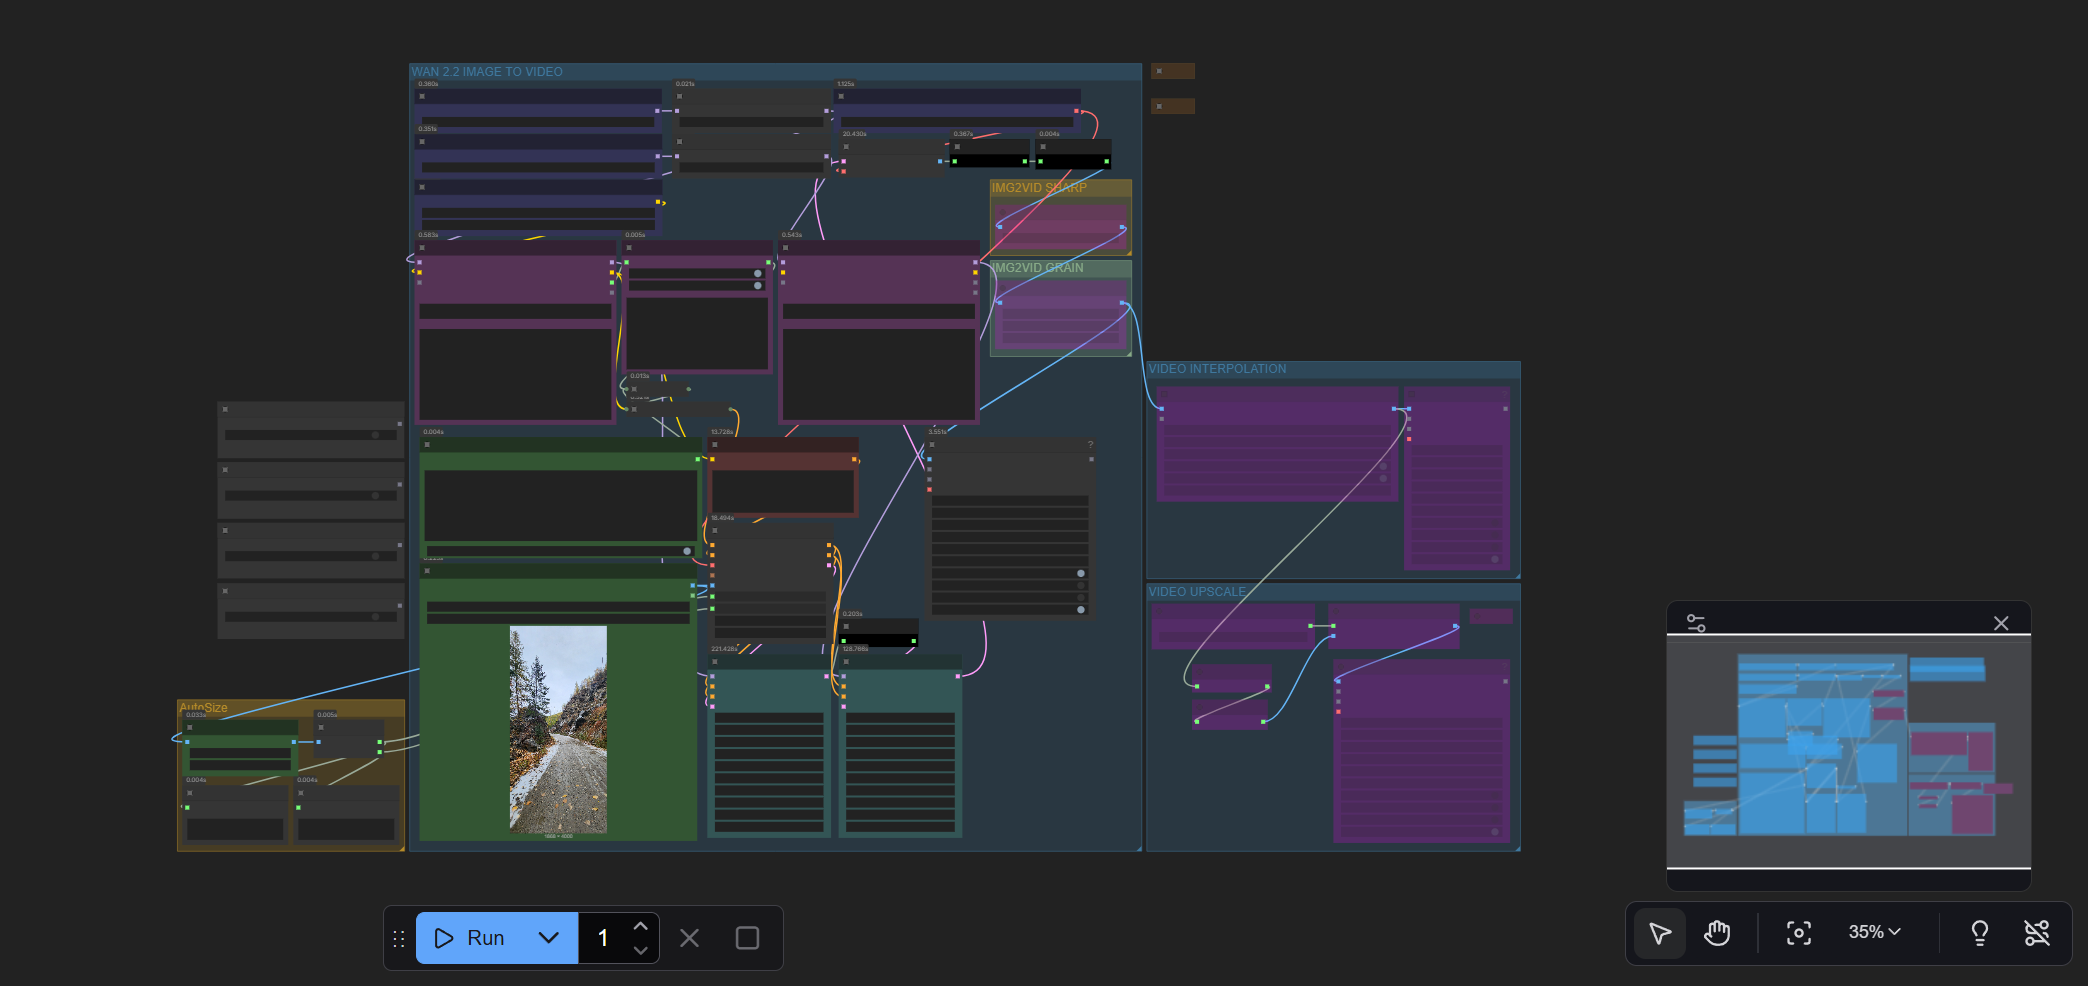Select the arrow pointer select tool
The width and height of the screenshot is (2088, 986).
click(x=1660, y=934)
